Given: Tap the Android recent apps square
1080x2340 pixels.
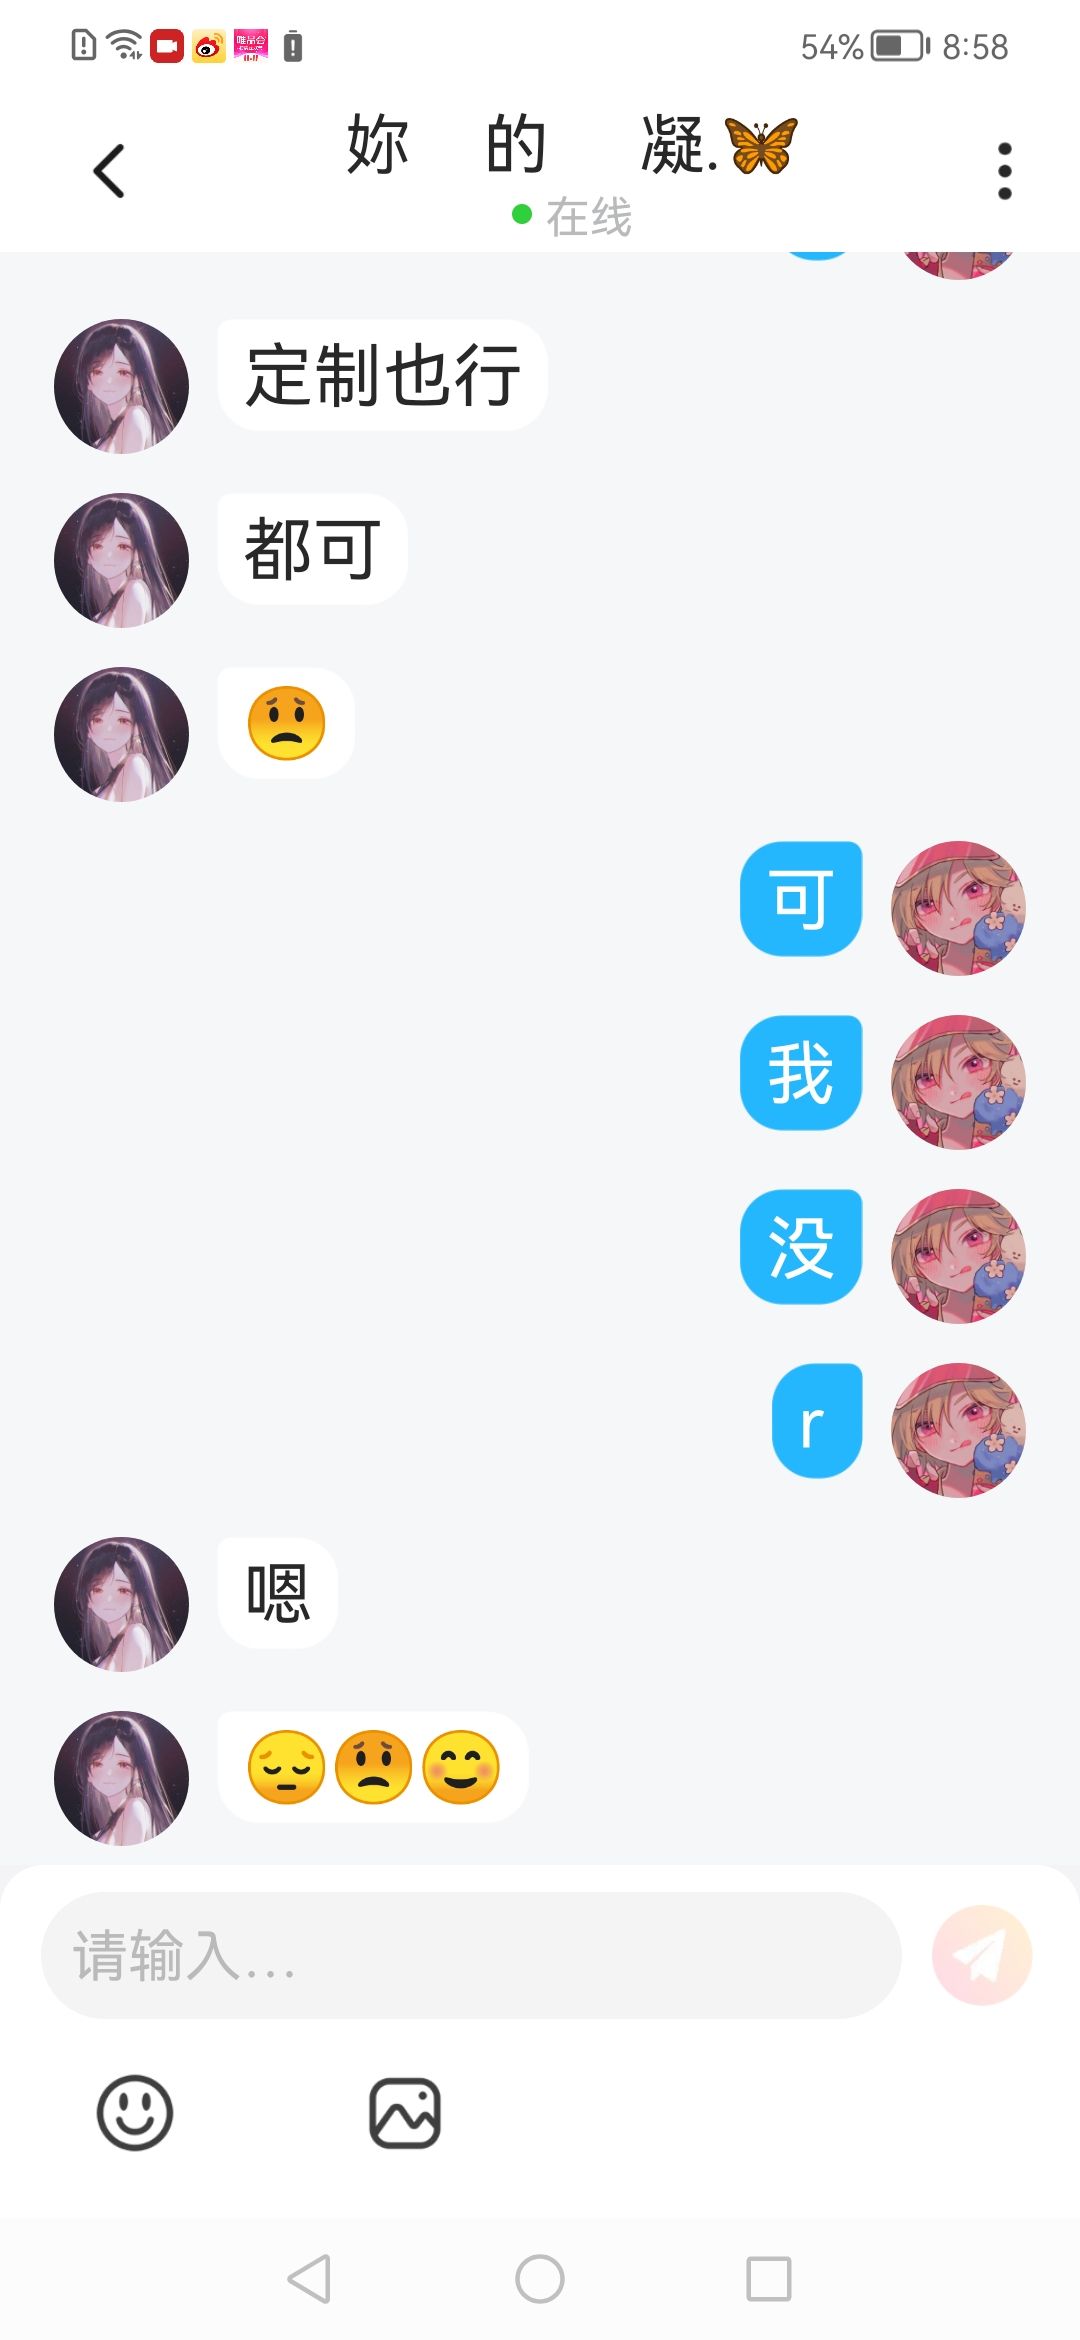Looking at the screenshot, I should click(769, 2279).
